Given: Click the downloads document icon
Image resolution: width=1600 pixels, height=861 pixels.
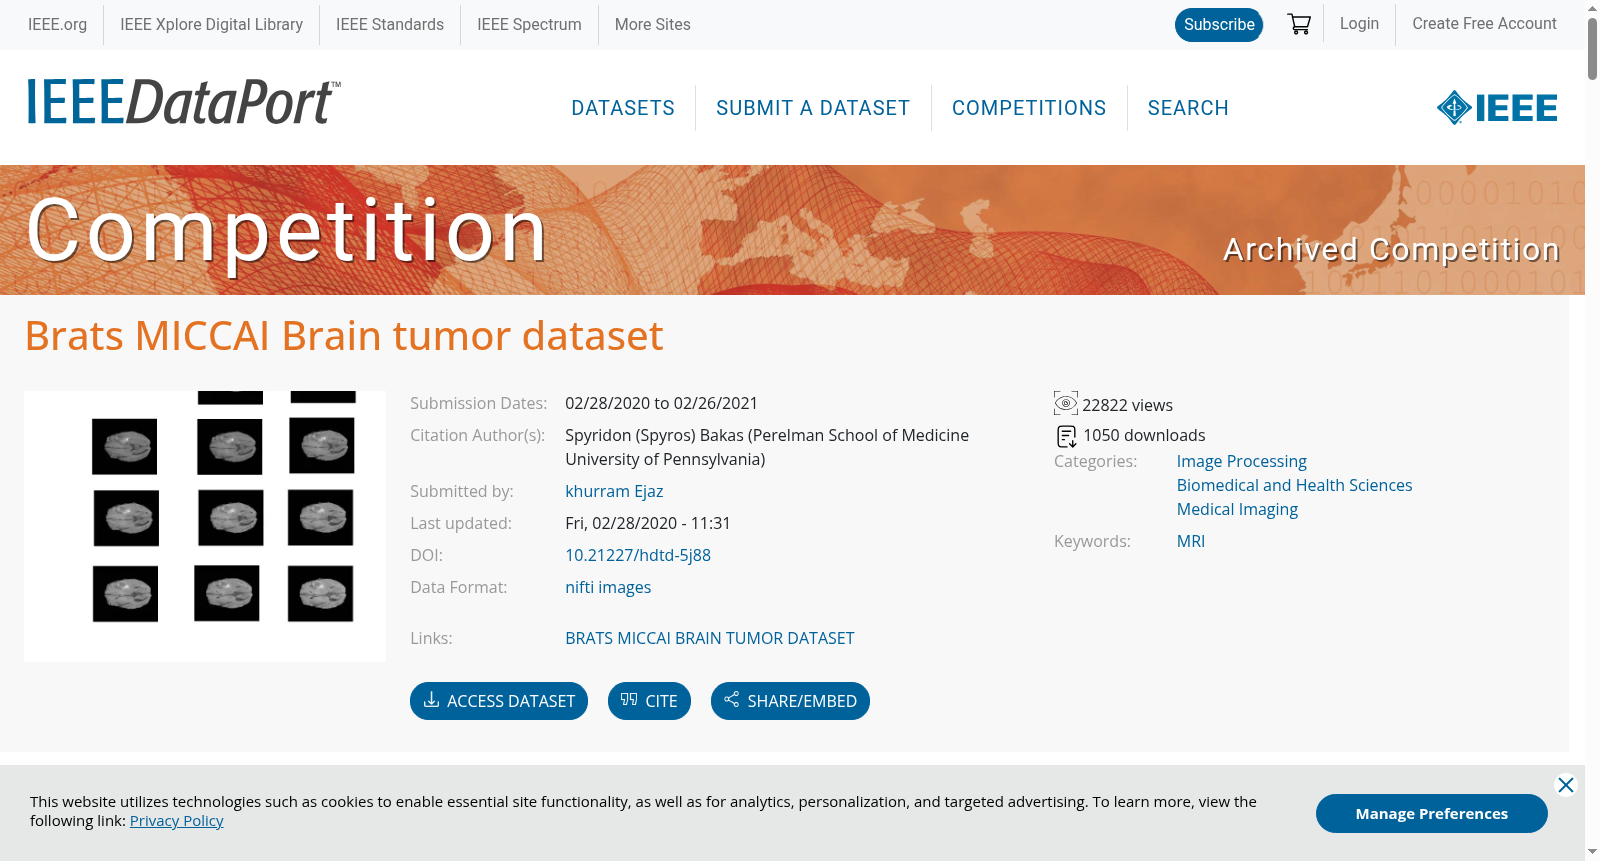Looking at the screenshot, I should coord(1067,436).
